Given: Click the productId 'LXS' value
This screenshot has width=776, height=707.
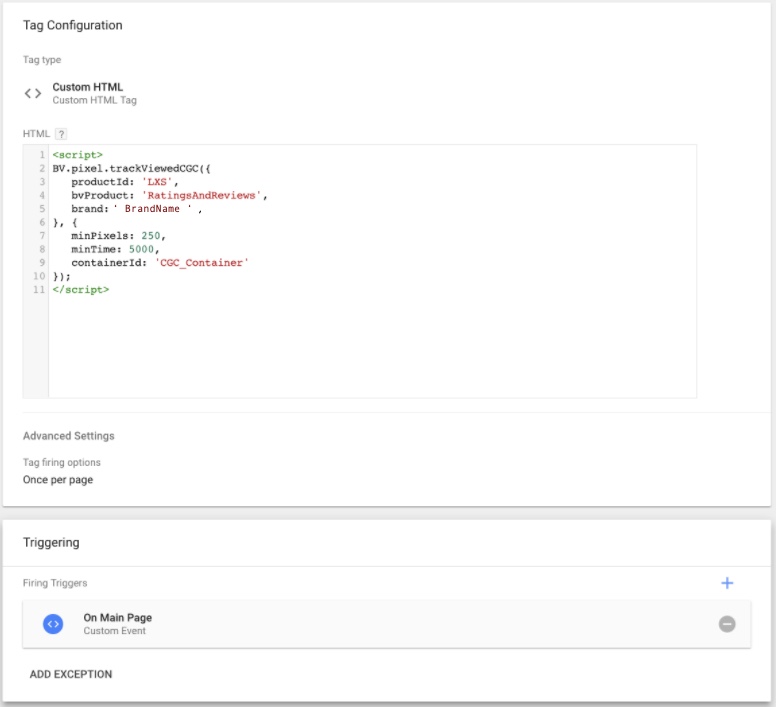Looking at the screenshot, I should pos(157,182).
